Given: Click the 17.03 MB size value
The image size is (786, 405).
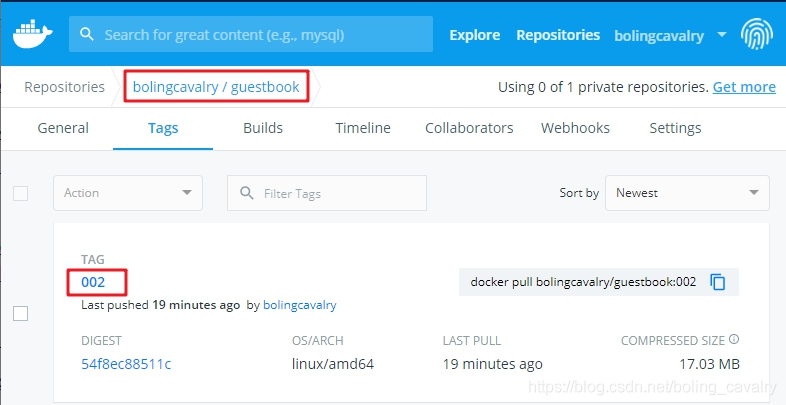Looking at the screenshot, I should click(x=709, y=363).
